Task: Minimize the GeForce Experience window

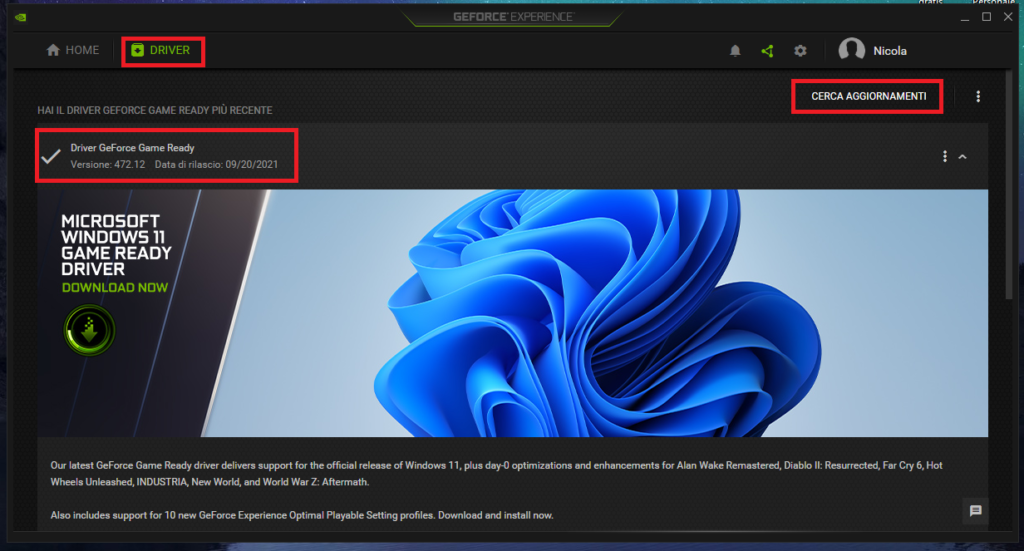Action: pyautogui.click(x=965, y=18)
